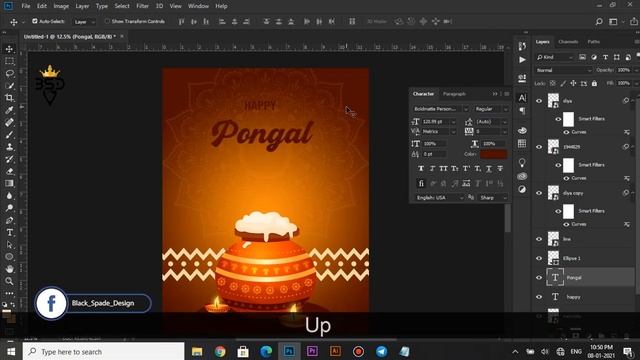Apply All Caps in Character panel
Viewport: 640px width, 360px height.
click(x=443, y=168)
